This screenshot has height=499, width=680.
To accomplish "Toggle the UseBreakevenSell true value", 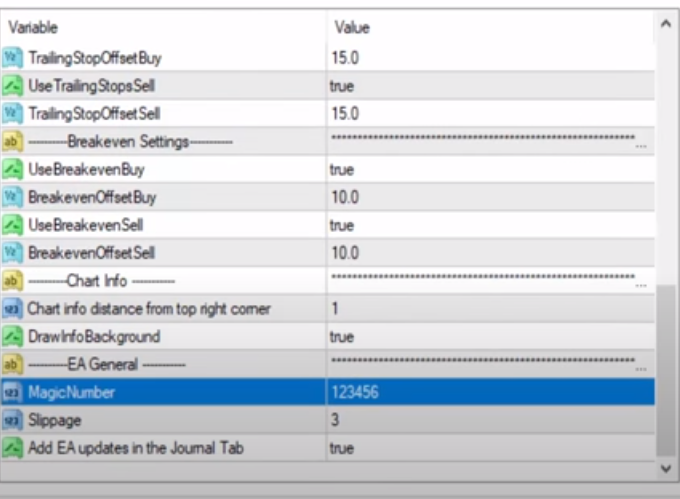I will pyautogui.click(x=342, y=226).
